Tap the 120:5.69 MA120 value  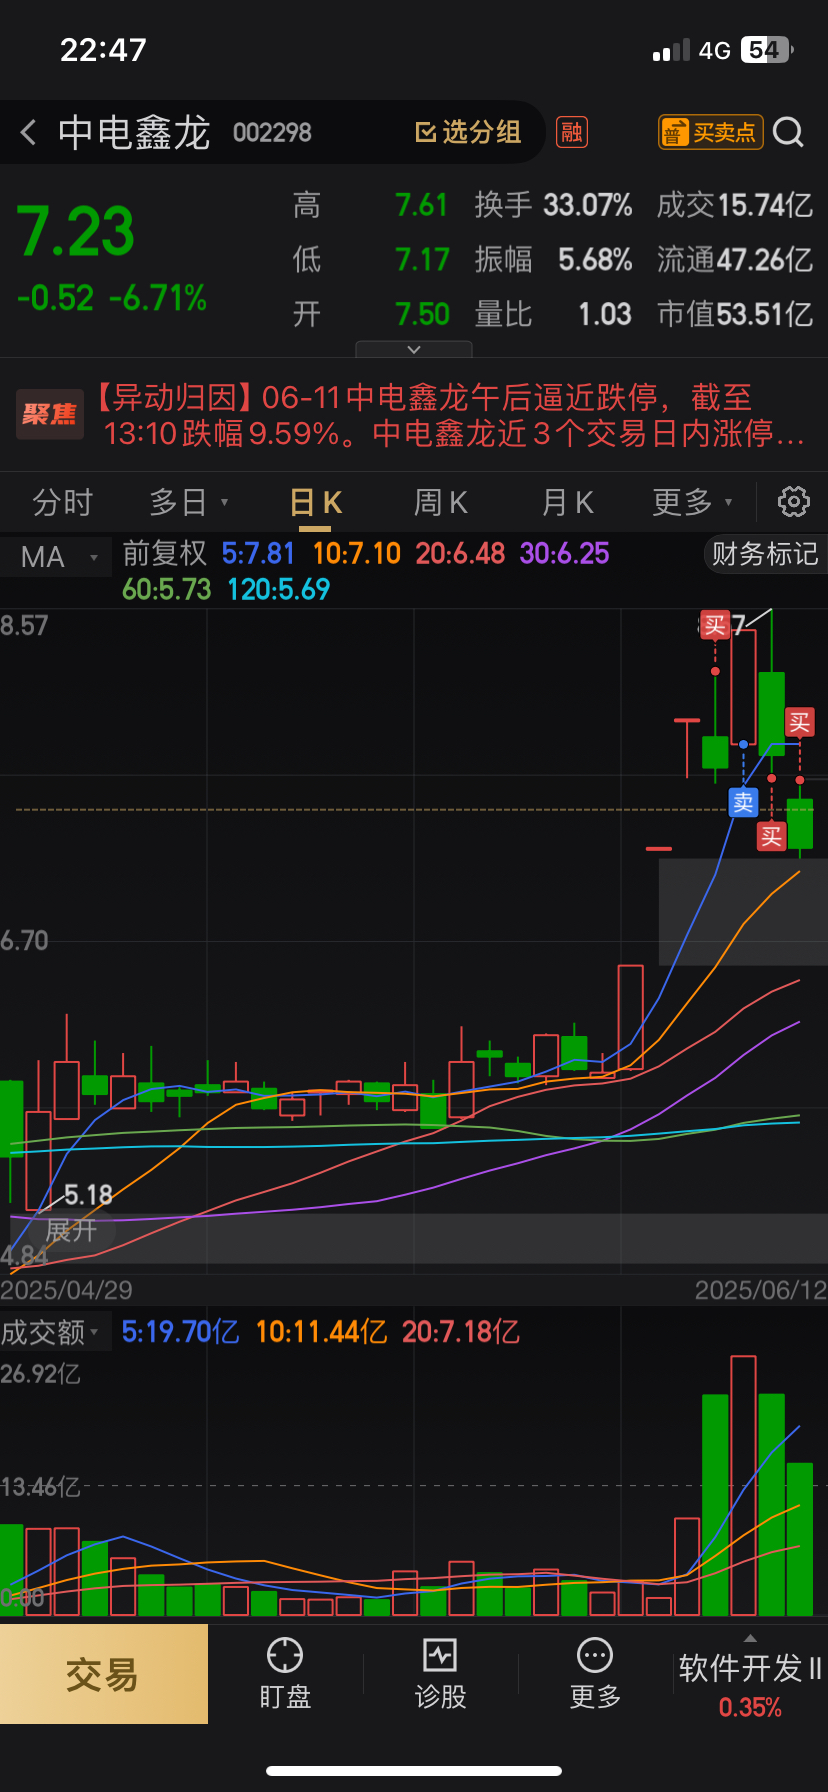tap(278, 589)
